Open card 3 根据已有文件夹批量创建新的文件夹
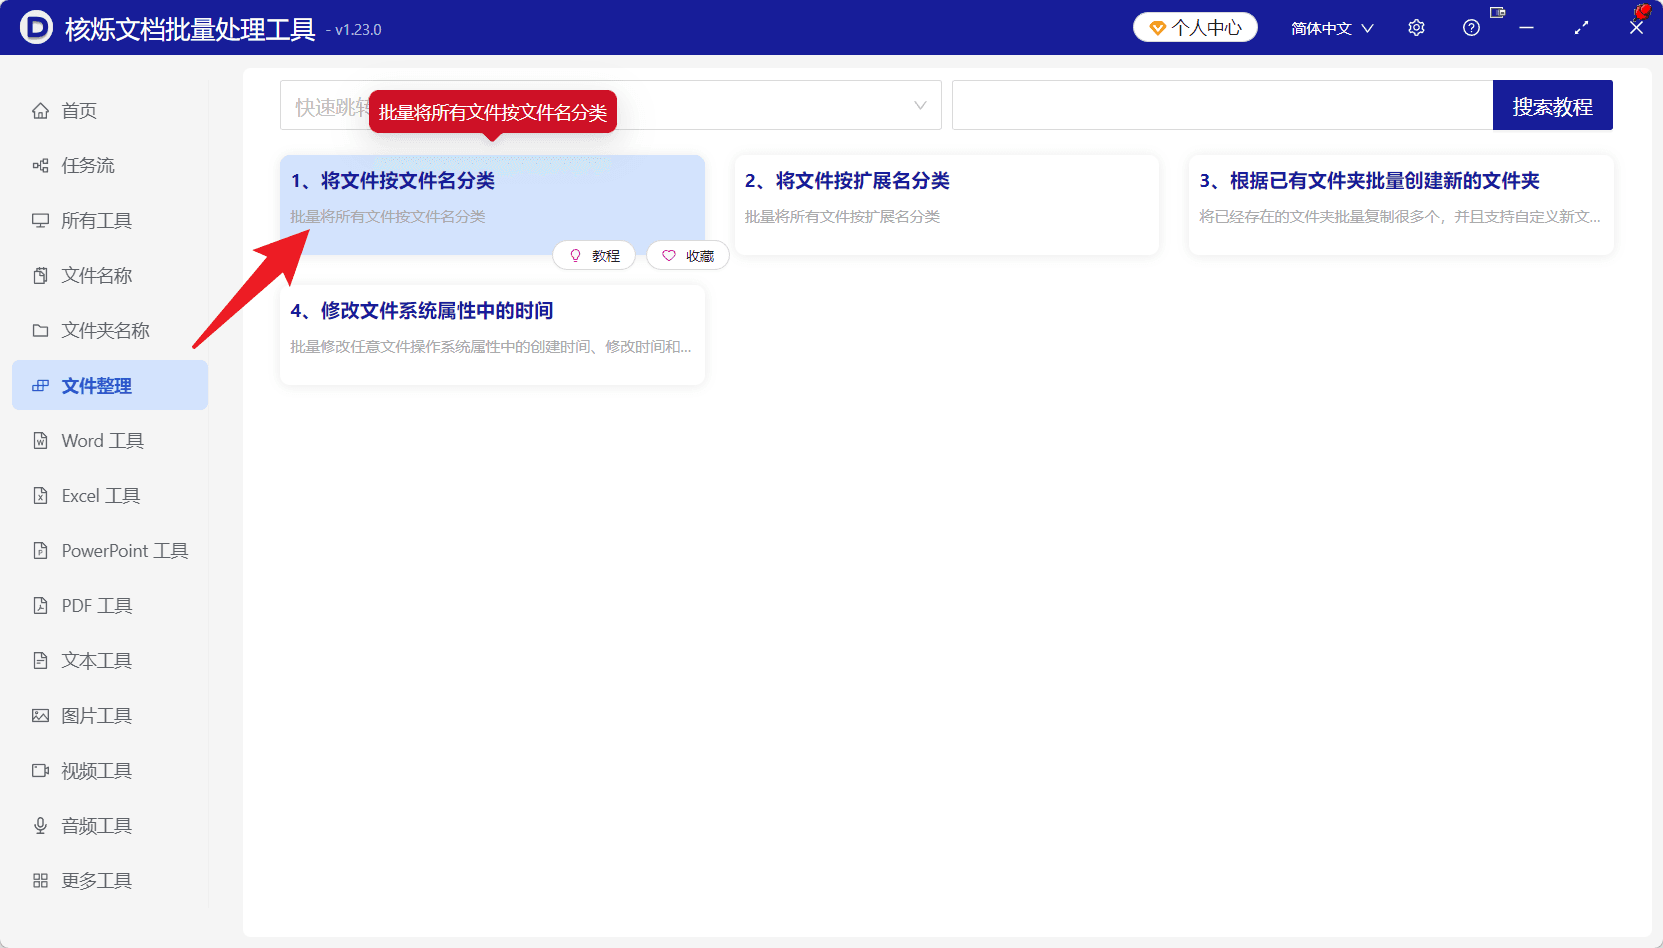1663x948 pixels. [x=1401, y=205]
